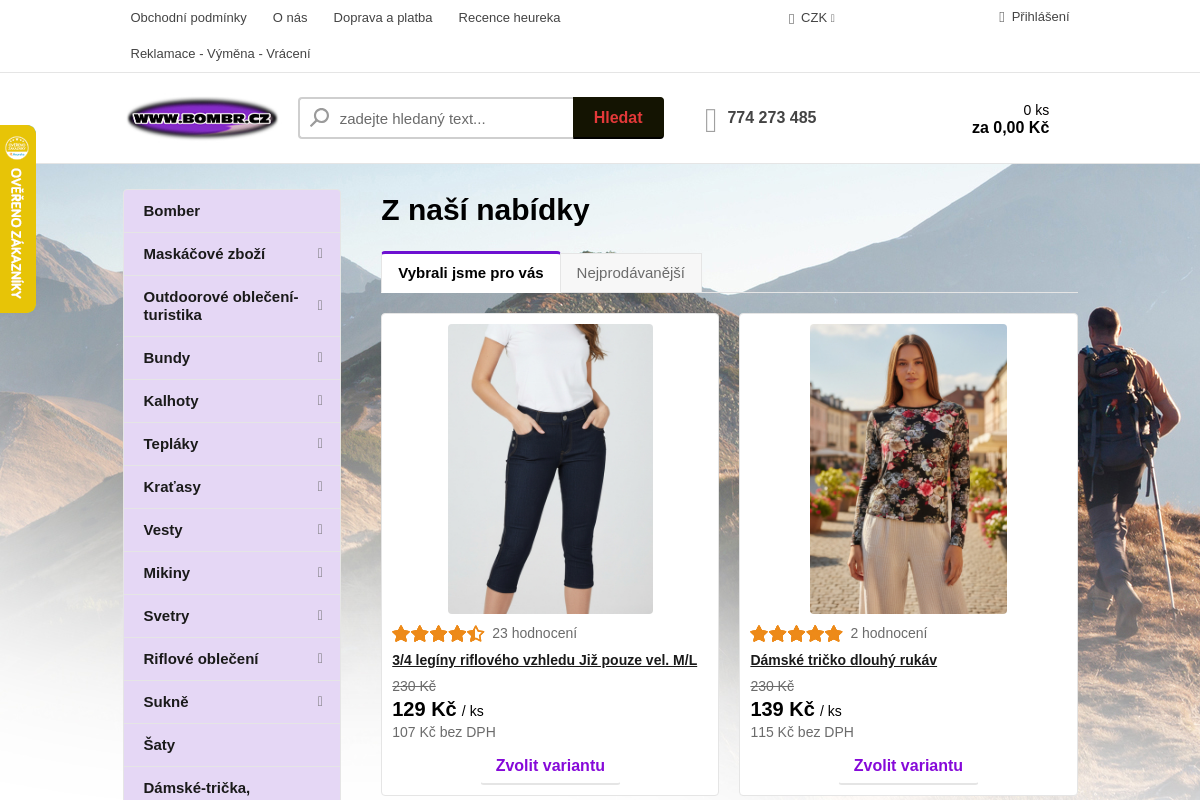
Task: Click the login user icon
Action: point(1002,17)
